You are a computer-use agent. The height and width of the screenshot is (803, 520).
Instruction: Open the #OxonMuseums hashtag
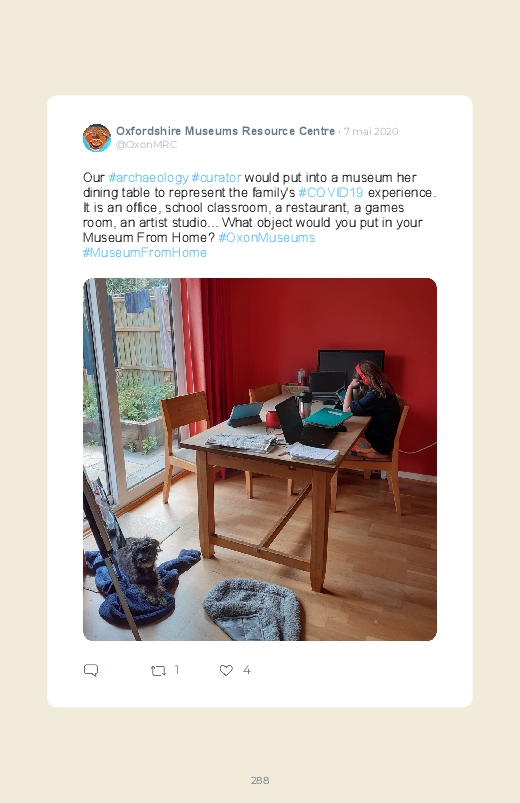pyautogui.click(x=266, y=238)
